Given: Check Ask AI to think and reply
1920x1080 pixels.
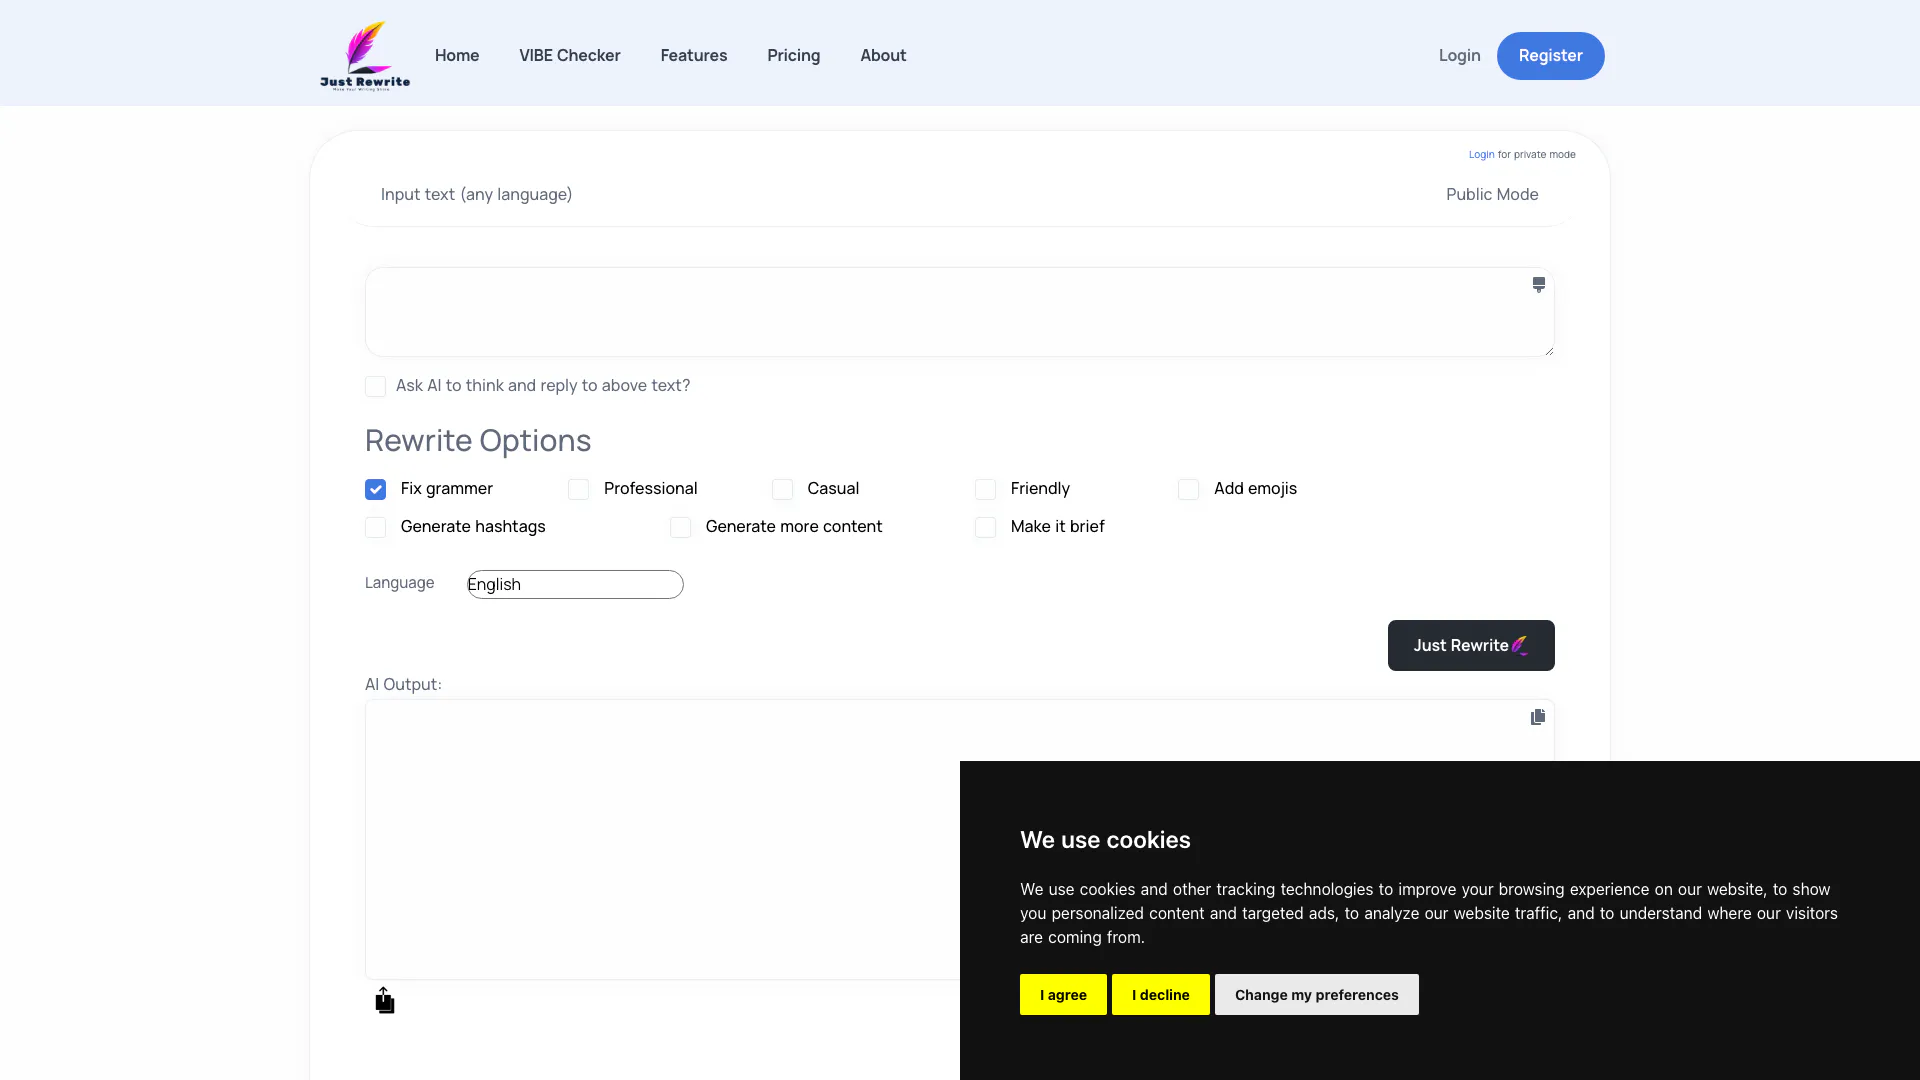Looking at the screenshot, I should click(x=375, y=386).
